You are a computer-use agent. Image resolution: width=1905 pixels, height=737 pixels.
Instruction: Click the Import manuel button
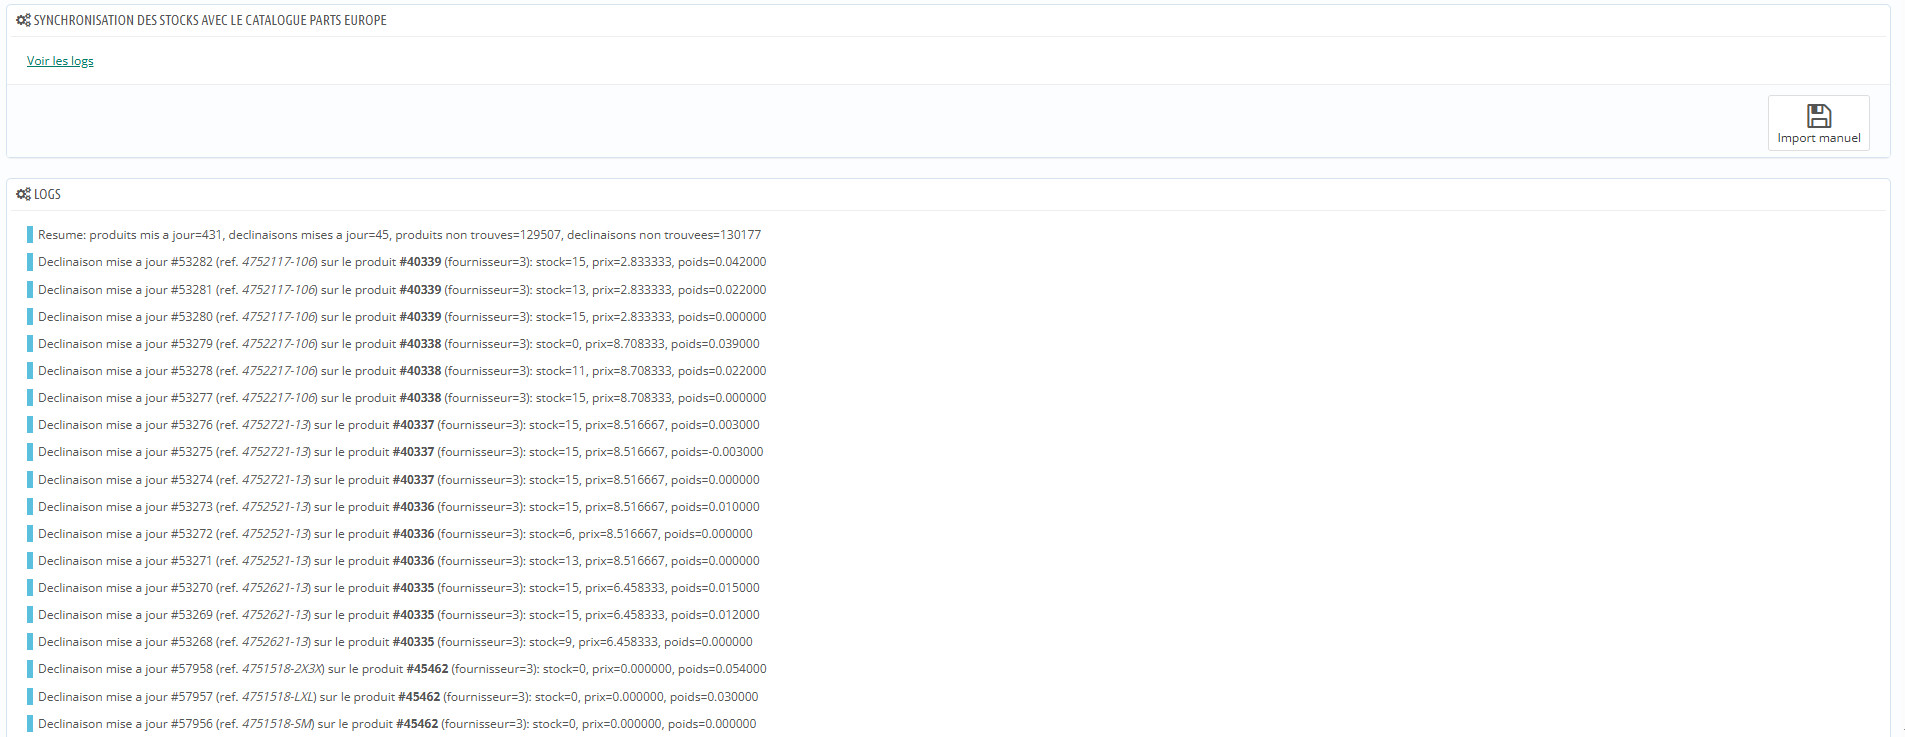(1818, 123)
